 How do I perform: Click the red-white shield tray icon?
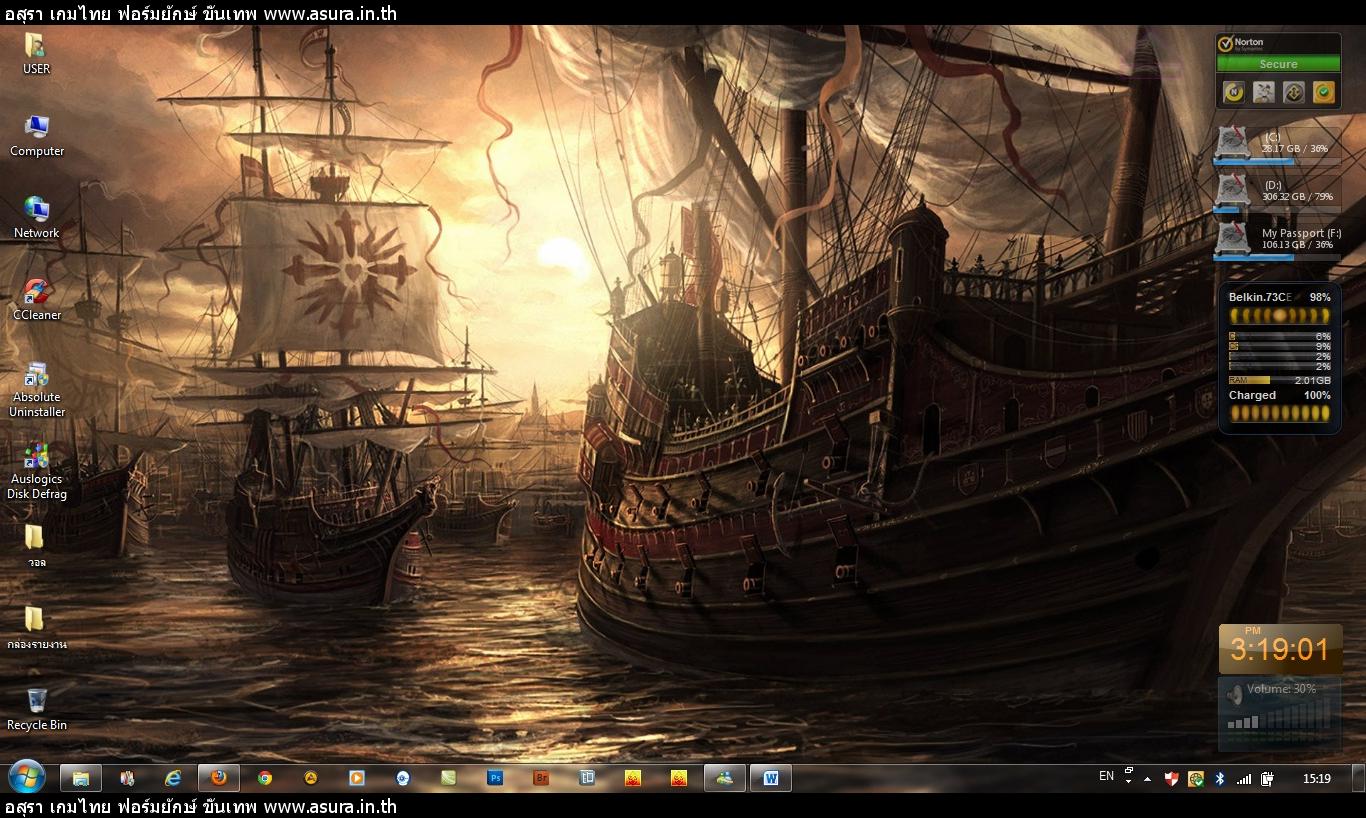click(1171, 778)
